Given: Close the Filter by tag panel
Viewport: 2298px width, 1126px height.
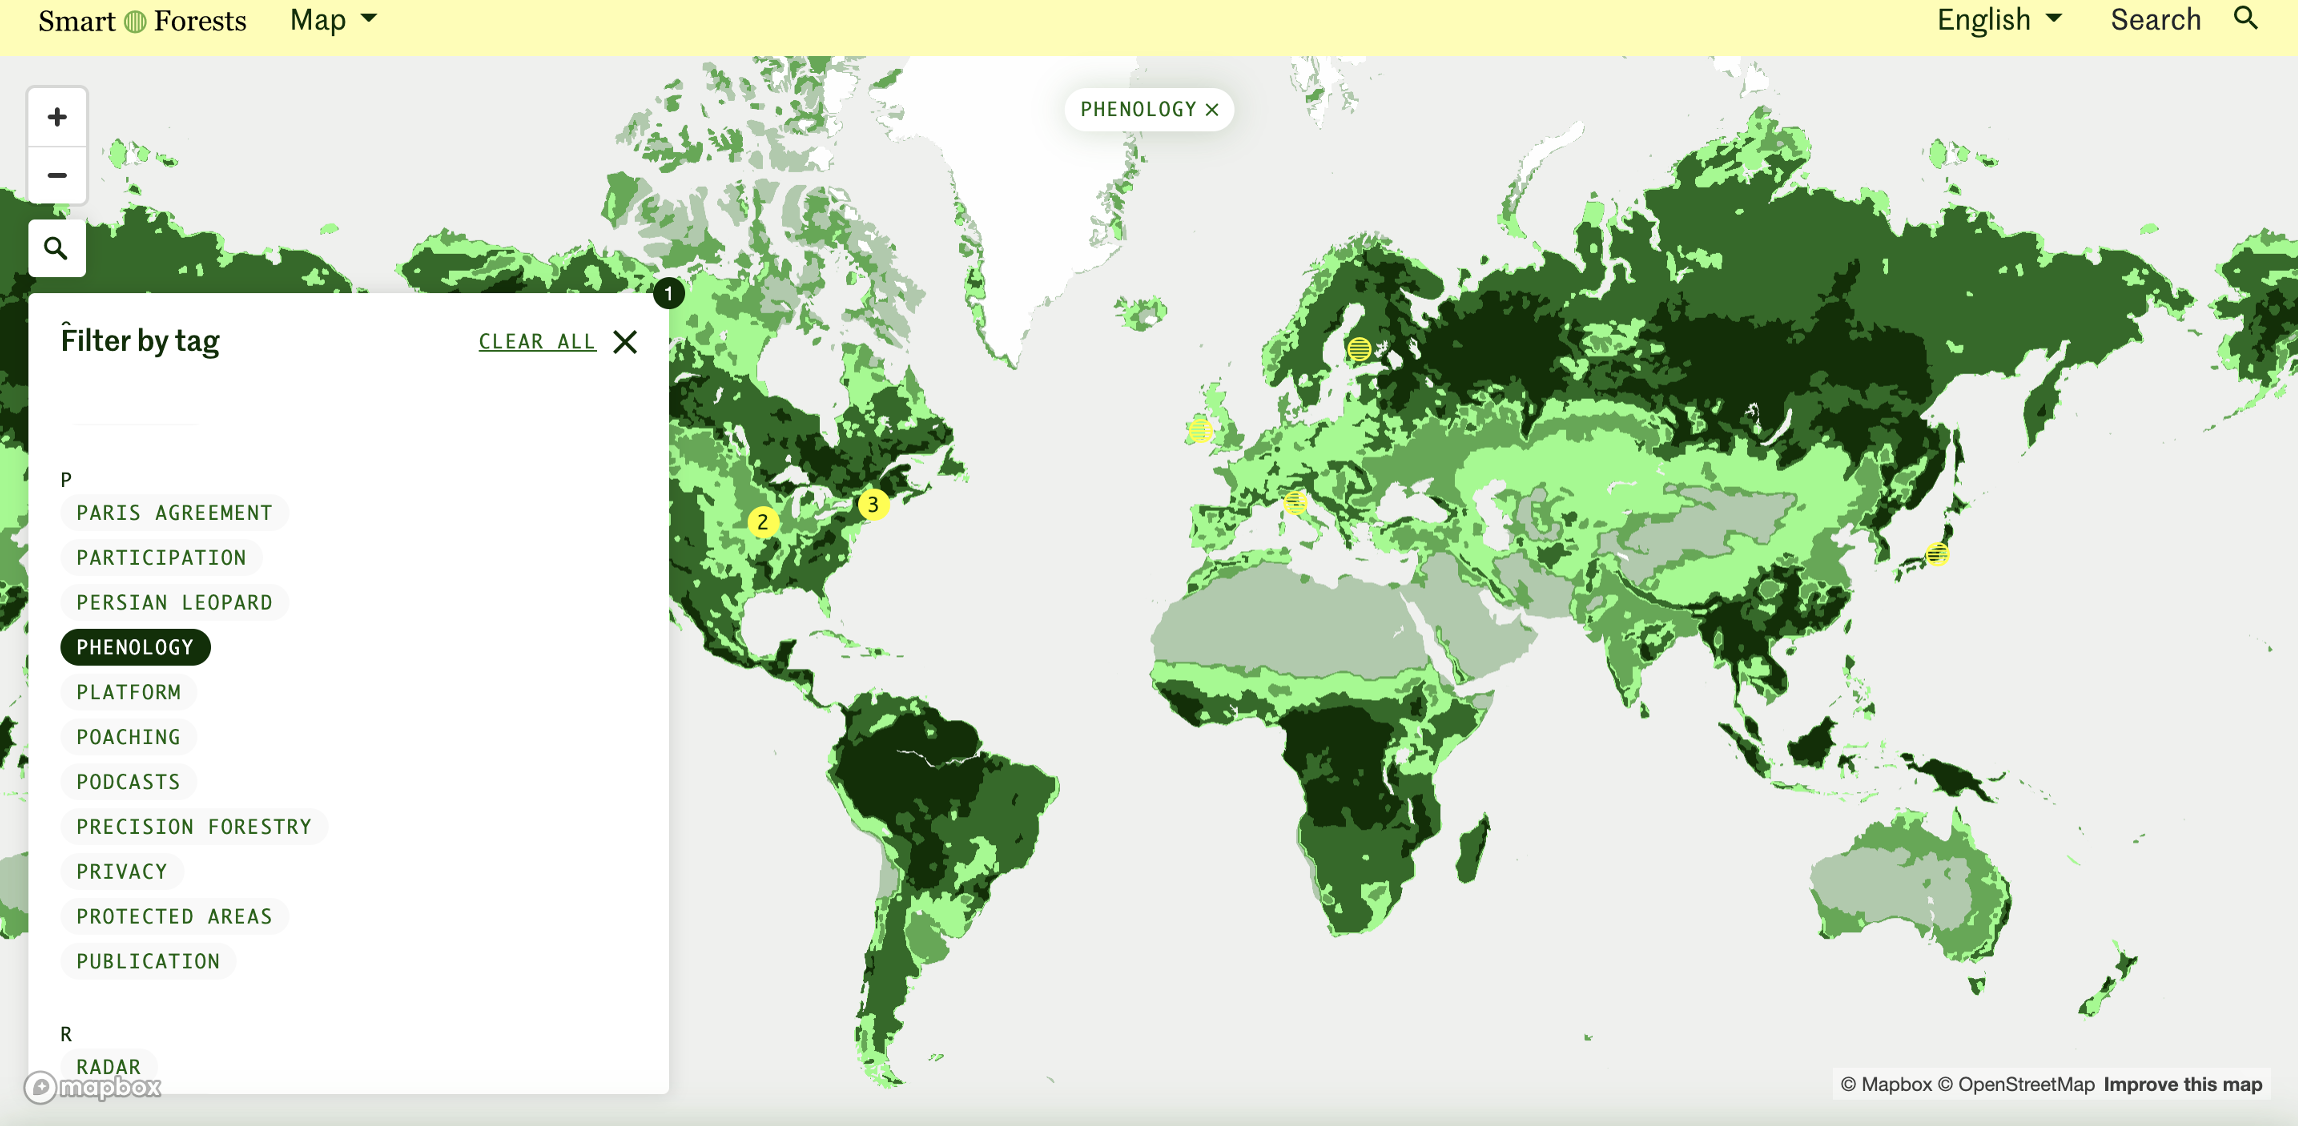Looking at the screenshot, I should pyautogui.click(x=625, y=342).
